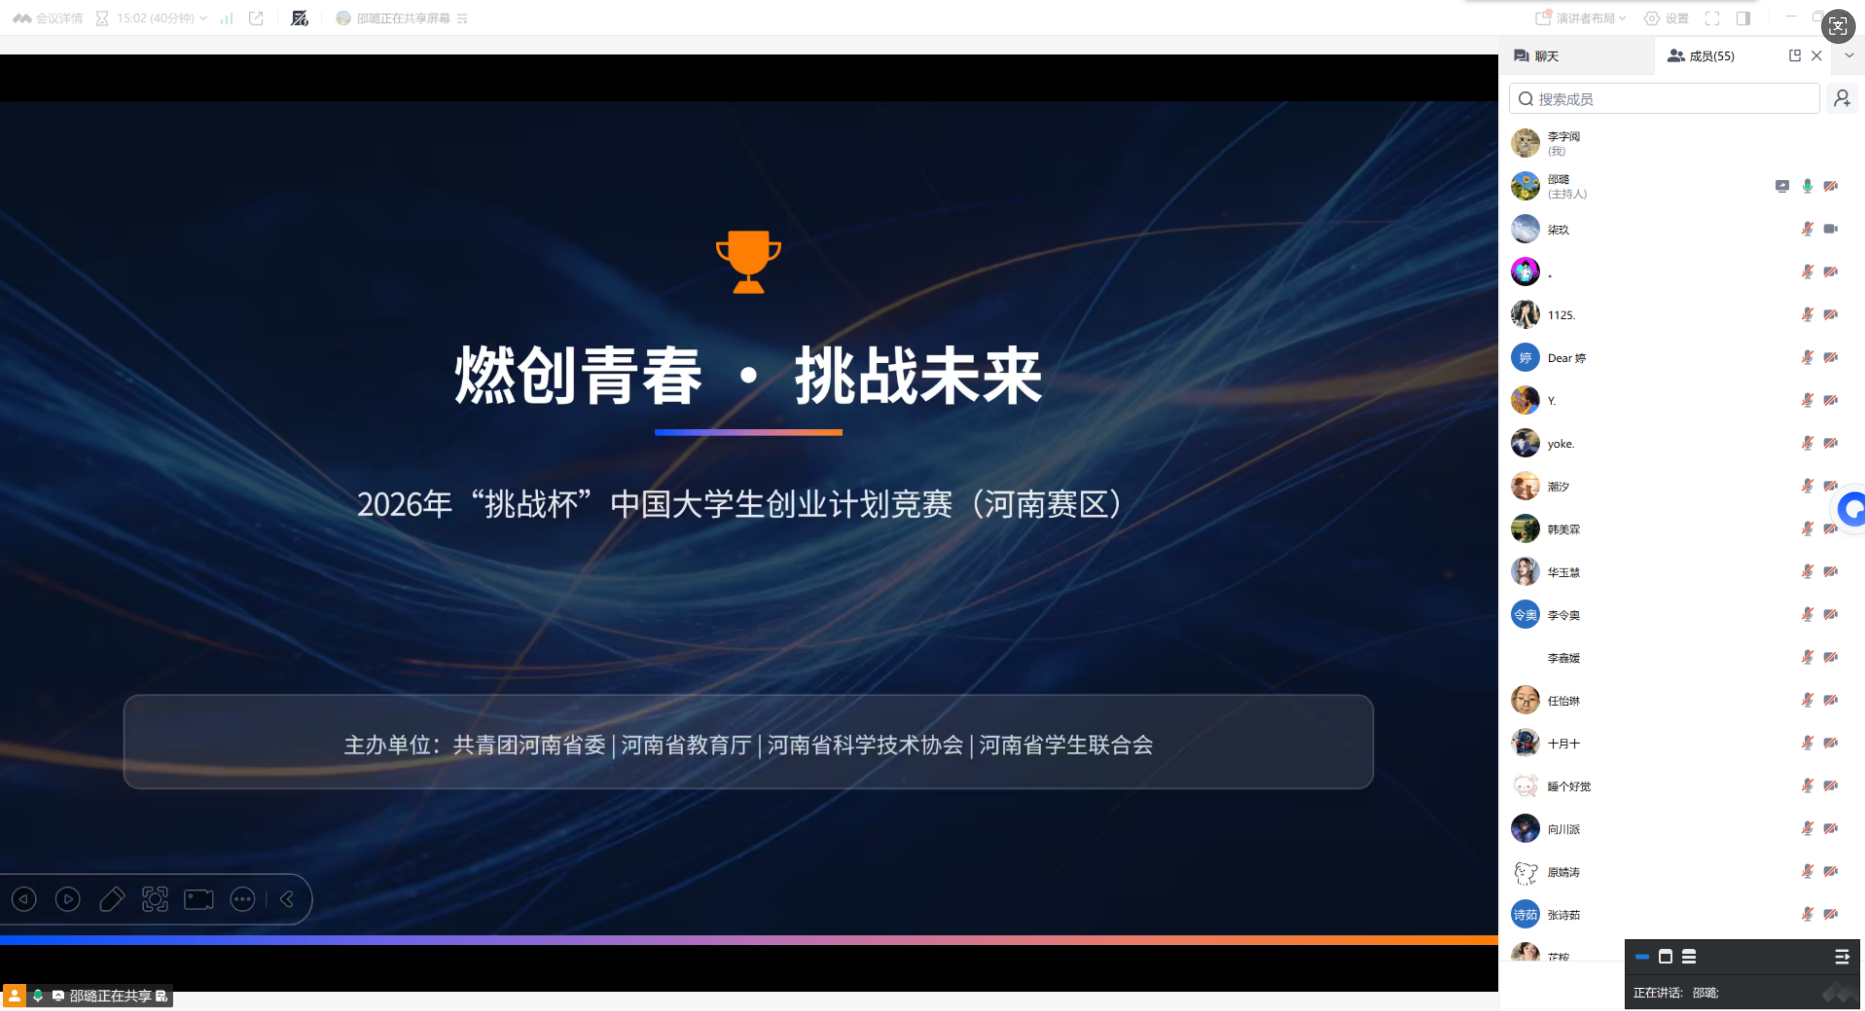Pop out the members panel window
This screenshot has height=1011, width=1865.
click(1795, 56)
